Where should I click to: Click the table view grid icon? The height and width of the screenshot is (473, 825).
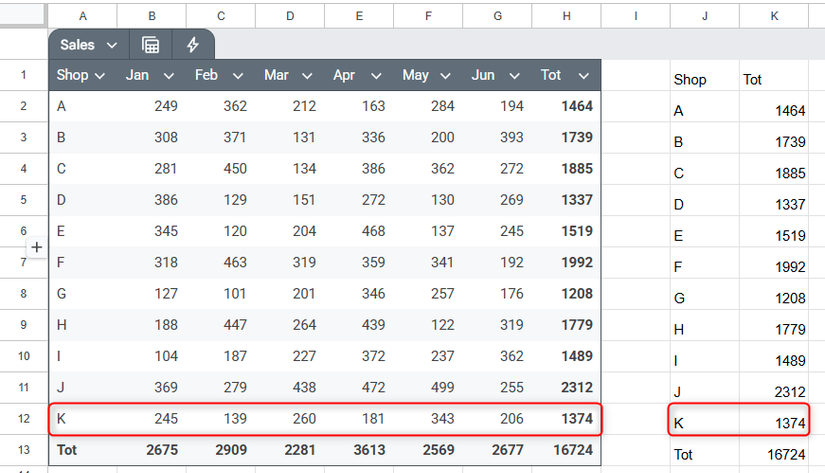point(151,45)
